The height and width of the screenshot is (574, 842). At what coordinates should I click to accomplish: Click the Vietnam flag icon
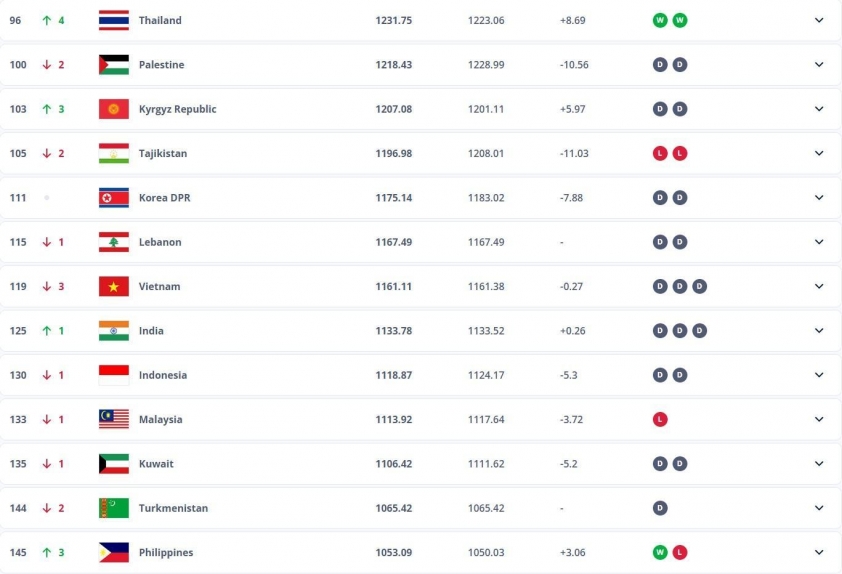114,286
